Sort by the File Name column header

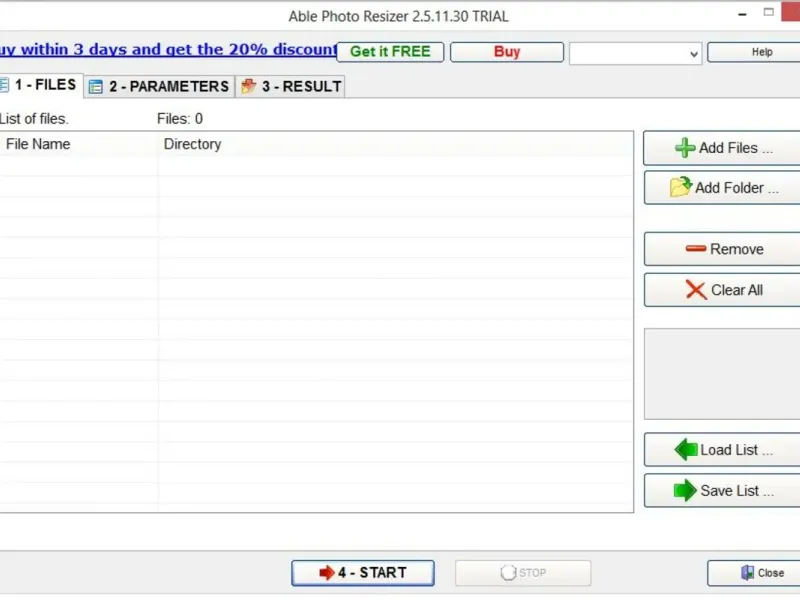pyautogui.click(x=79, y=144)
